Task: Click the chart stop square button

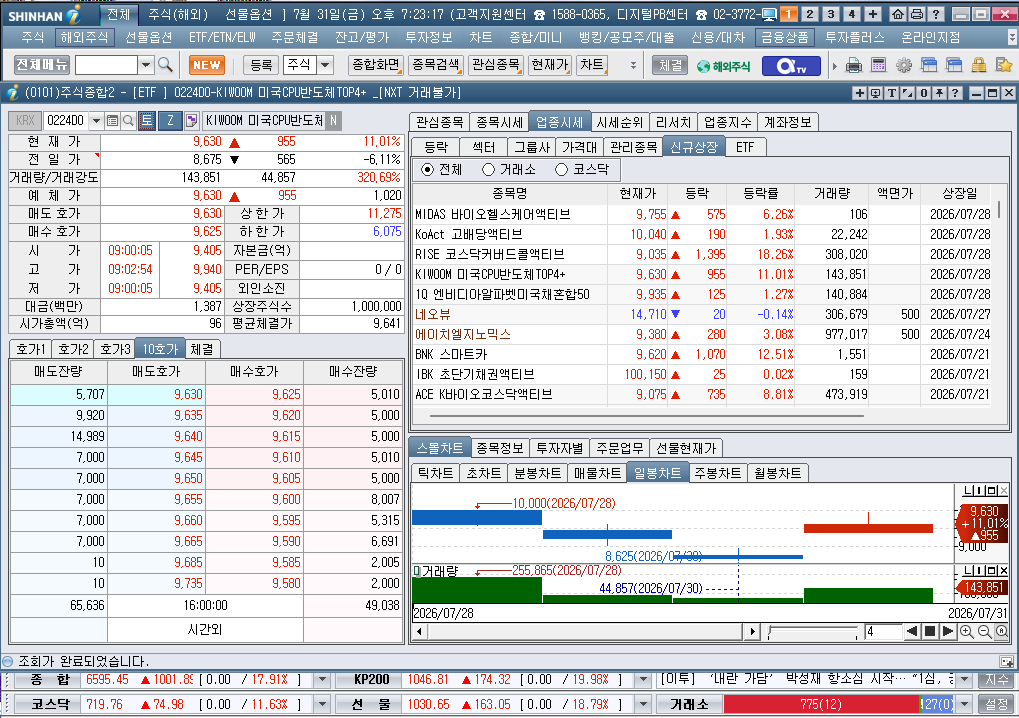Action: 930,631
